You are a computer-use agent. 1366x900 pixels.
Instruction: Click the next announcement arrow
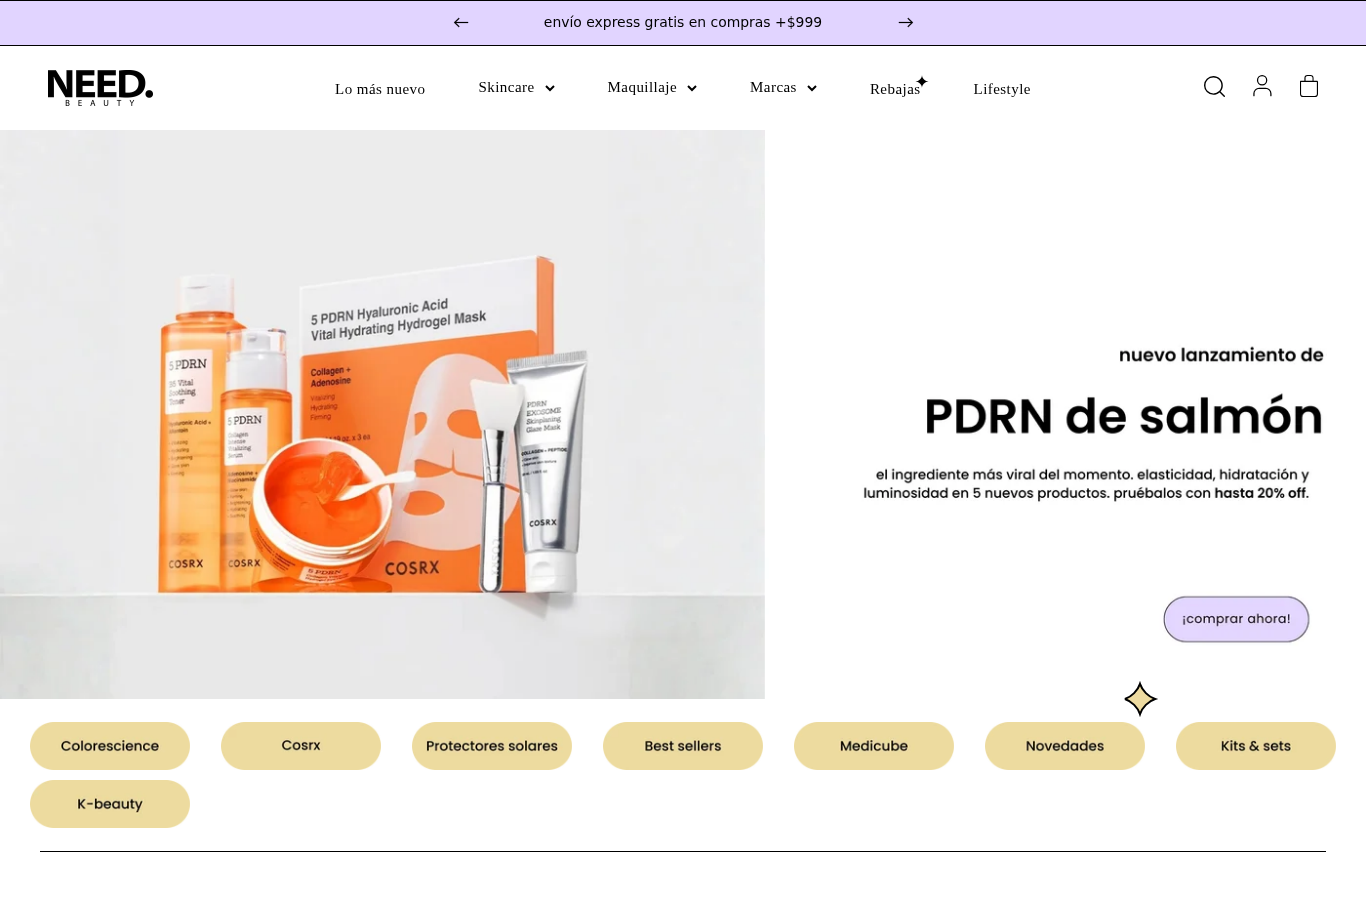906,23
